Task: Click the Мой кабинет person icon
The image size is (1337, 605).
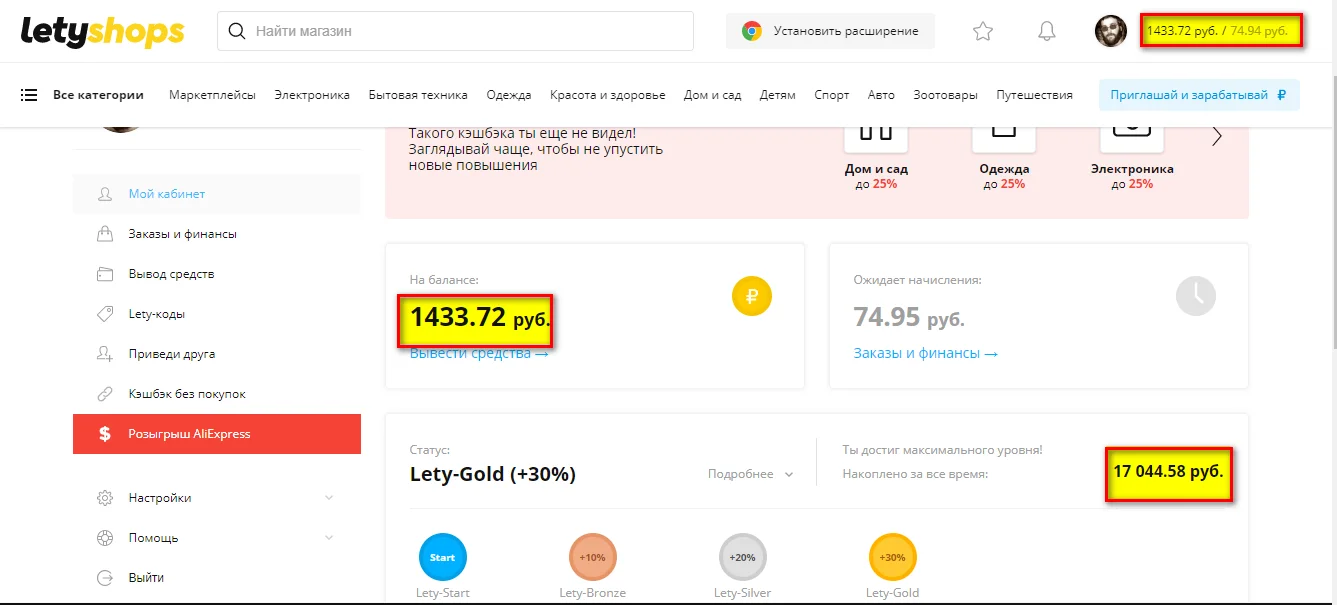Action: (x=104, y=194)
